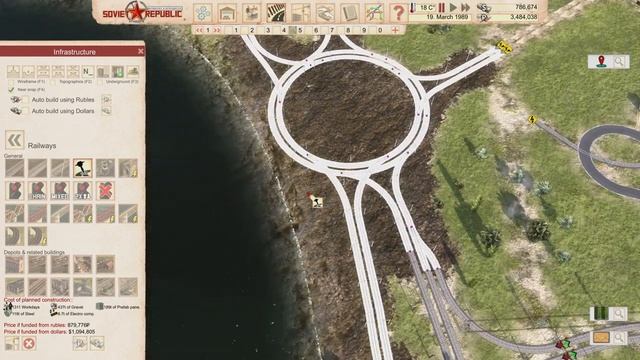Select first building under Depots & related buildings

(x=15, y=264)
